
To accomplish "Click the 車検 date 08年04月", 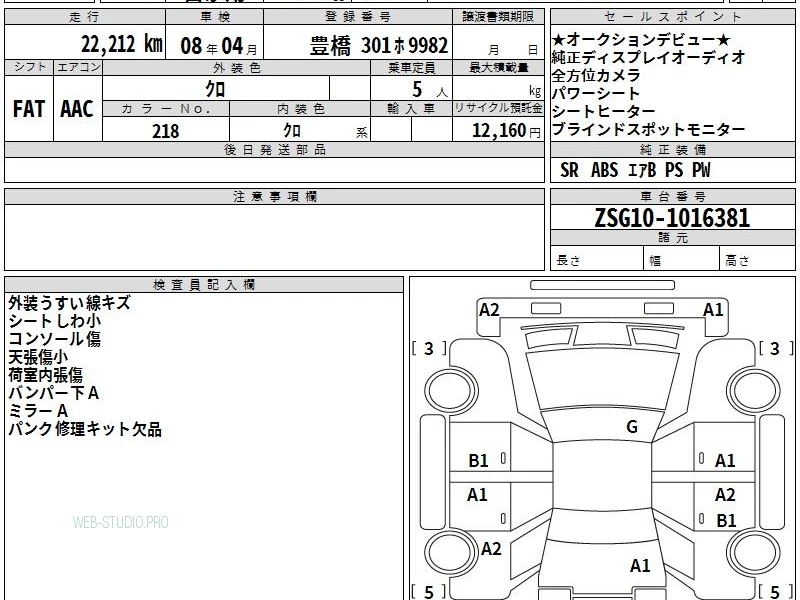I will pyautogui.click(x=219, y=46).
